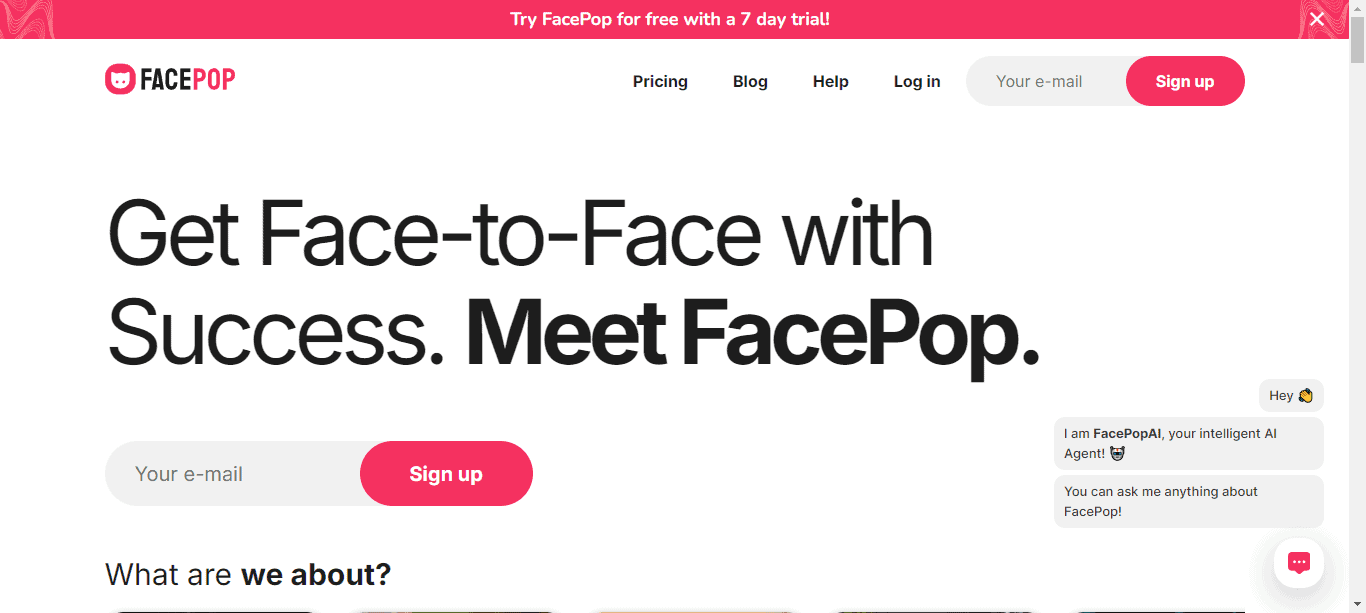Viewport: 1366px width, 613px height.
Task: Click the FacePopAI introduction message
Action: (1170, 443)
